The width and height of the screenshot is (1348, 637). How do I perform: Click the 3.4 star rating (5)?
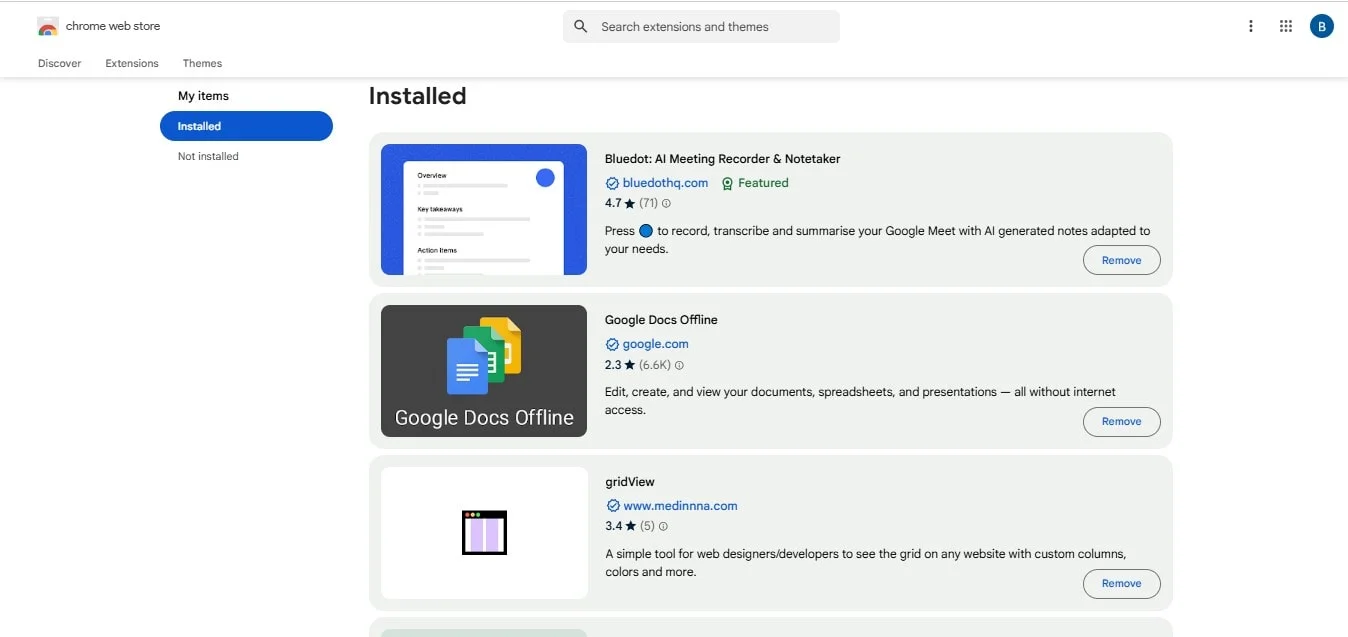tap(629, 526)
